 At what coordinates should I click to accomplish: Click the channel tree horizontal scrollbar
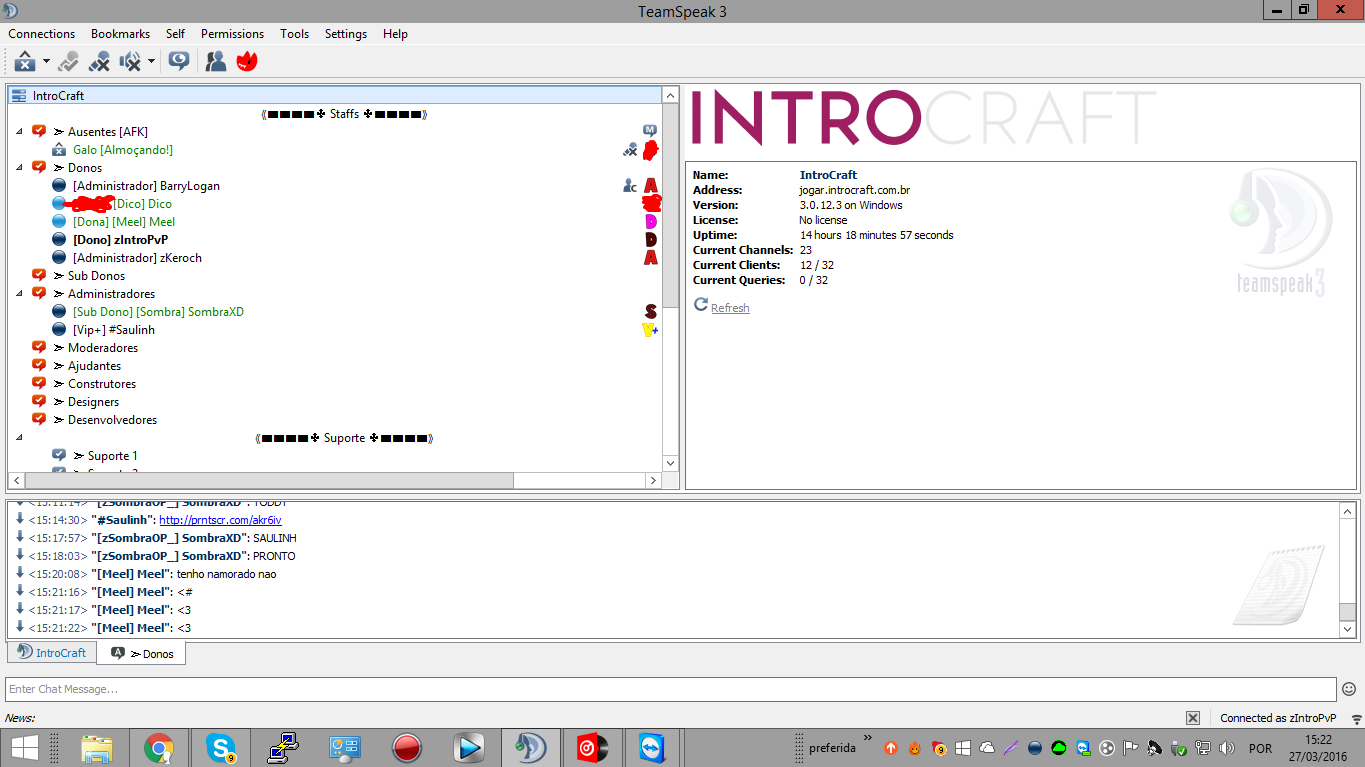(x=270, y=481)
